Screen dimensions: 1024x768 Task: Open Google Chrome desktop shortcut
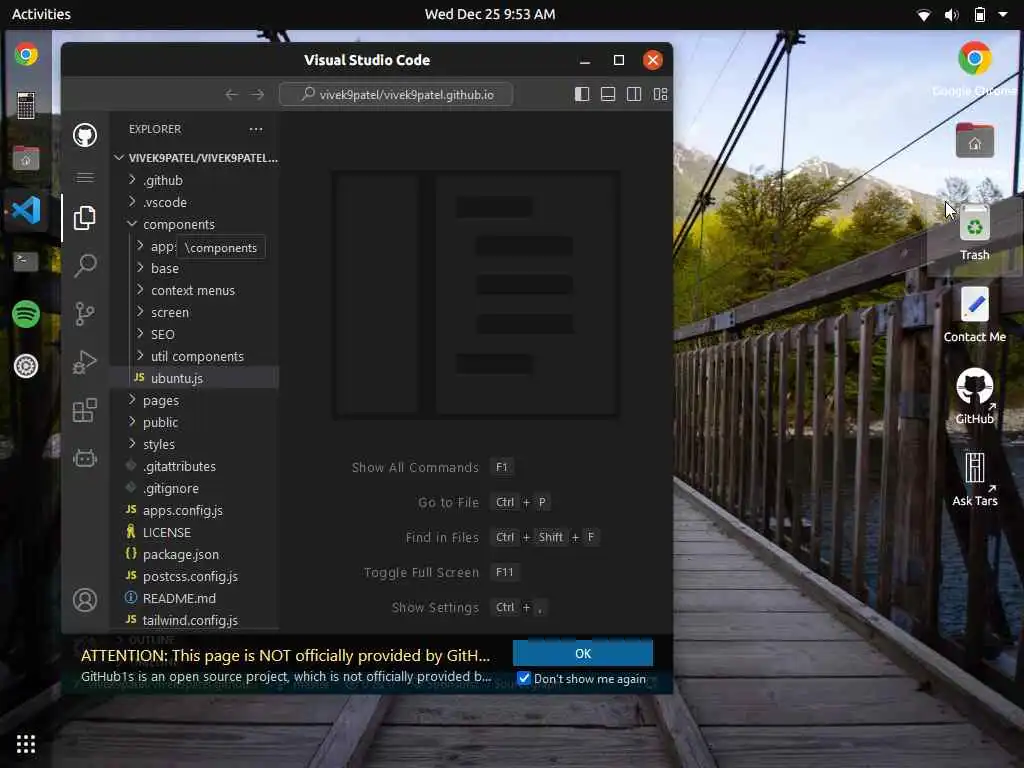[x=974, y=68]
